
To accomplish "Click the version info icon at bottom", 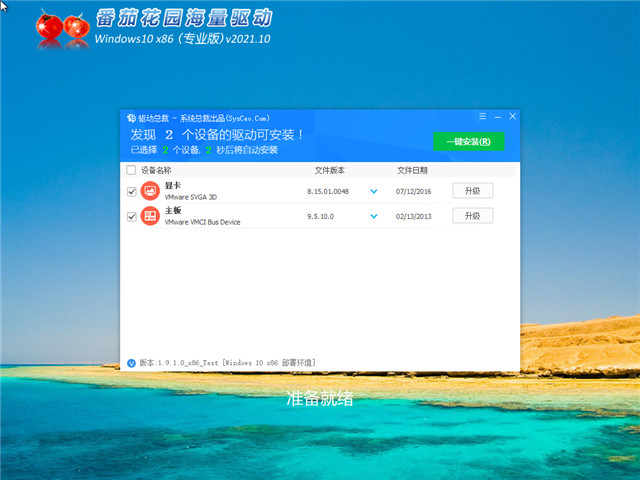I will coord(131,362).
